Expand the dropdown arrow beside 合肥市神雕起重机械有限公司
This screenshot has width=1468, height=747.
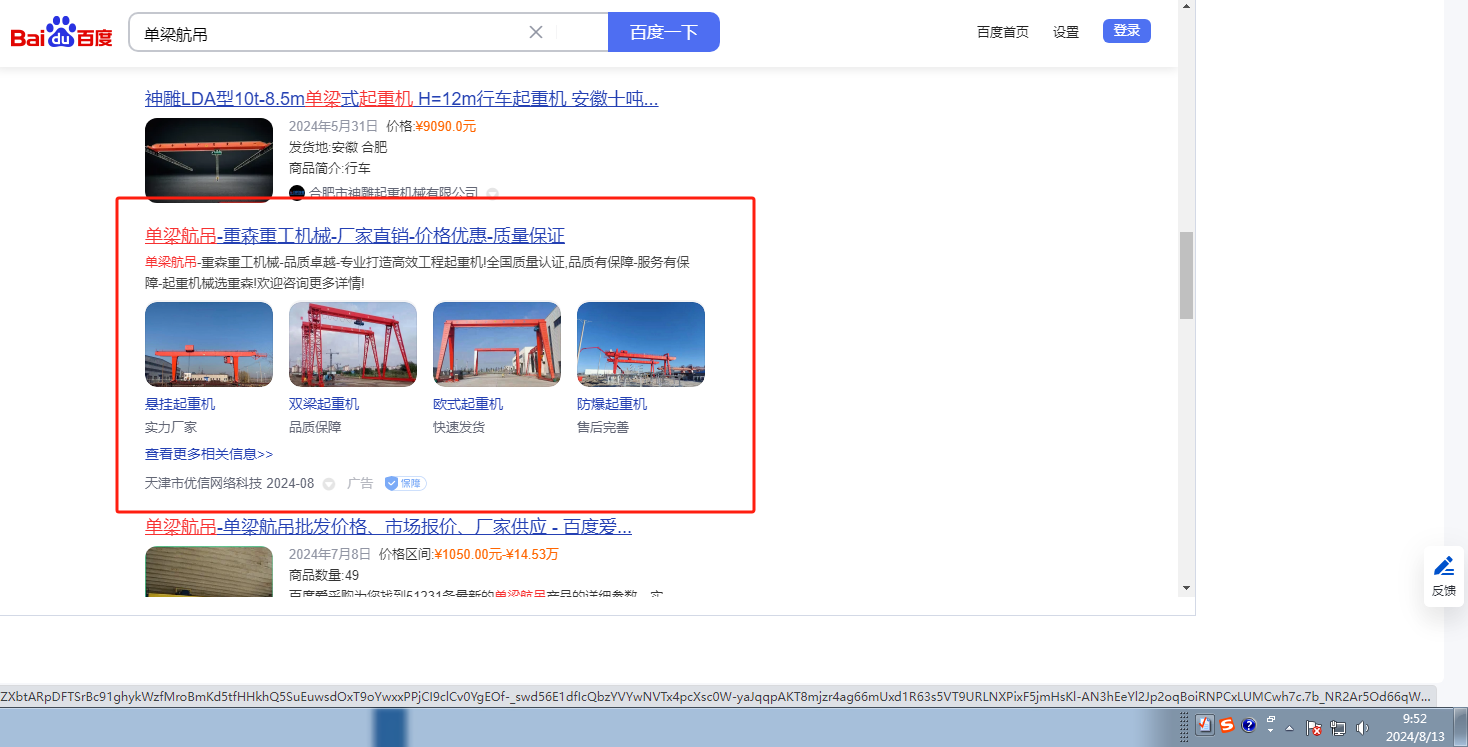tap(492, 193)
